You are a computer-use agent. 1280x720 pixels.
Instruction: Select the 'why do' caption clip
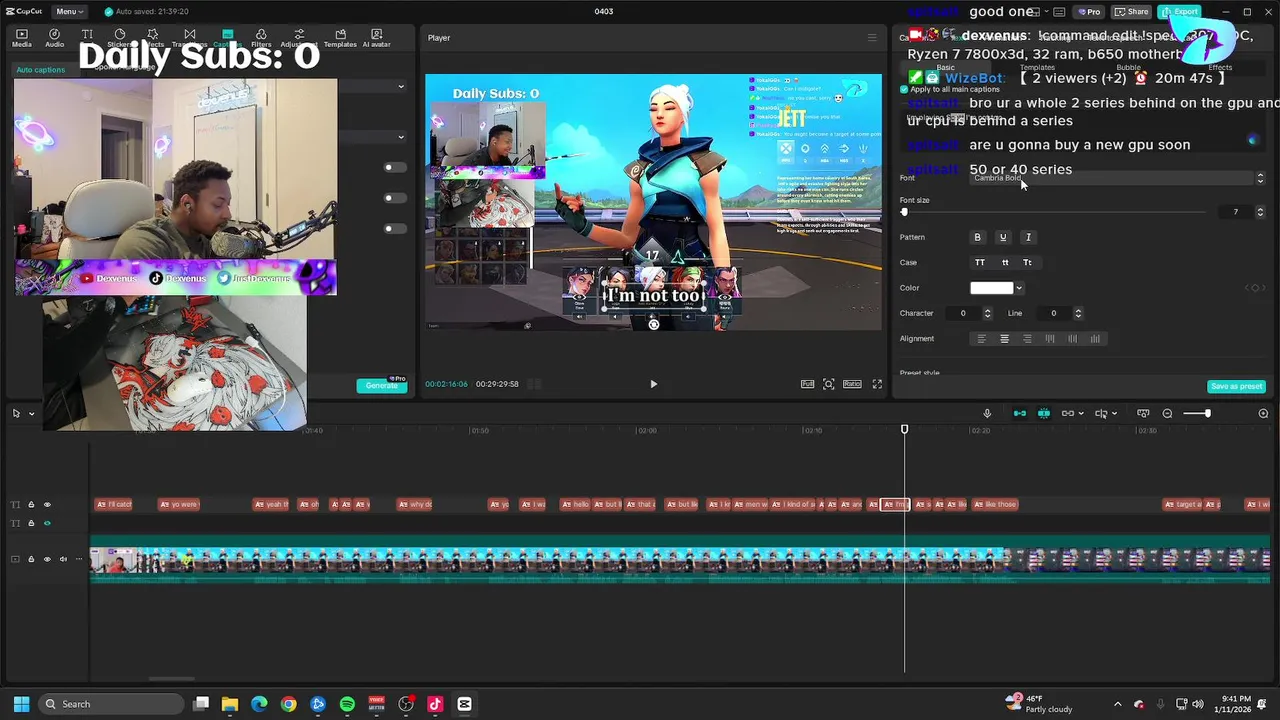click(415, 504)
